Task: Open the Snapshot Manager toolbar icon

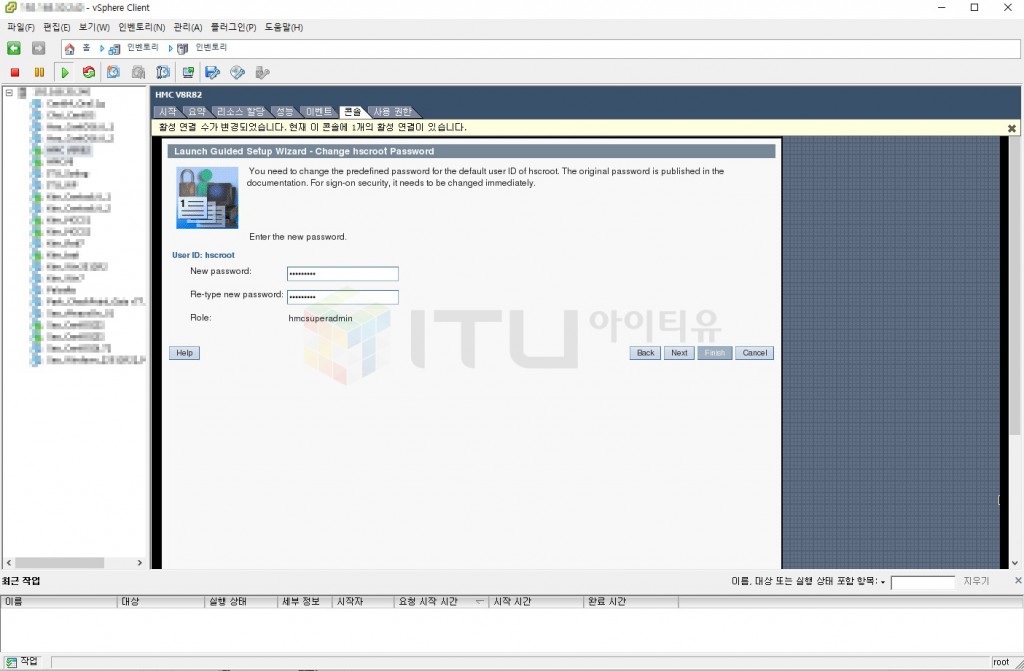Action: (x=162, y=72)
